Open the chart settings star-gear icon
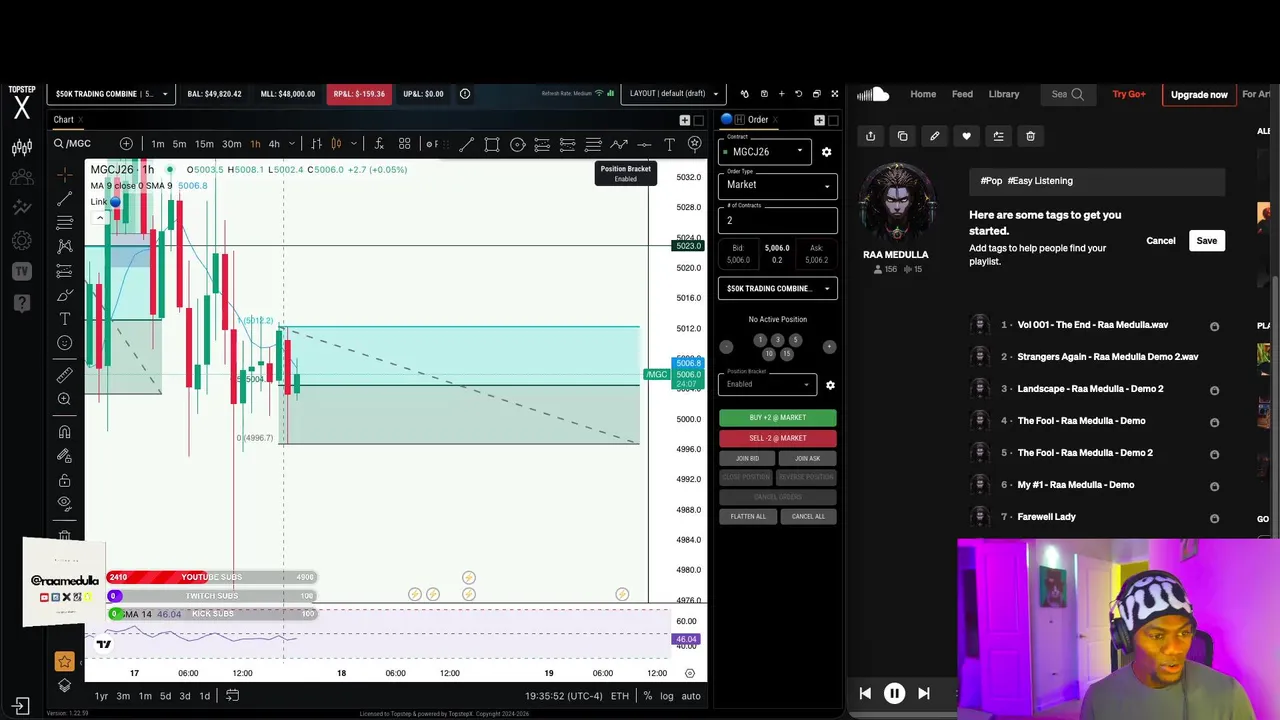Image resolution: width=1280 pixels, height=720 pixels. (695, 144)
